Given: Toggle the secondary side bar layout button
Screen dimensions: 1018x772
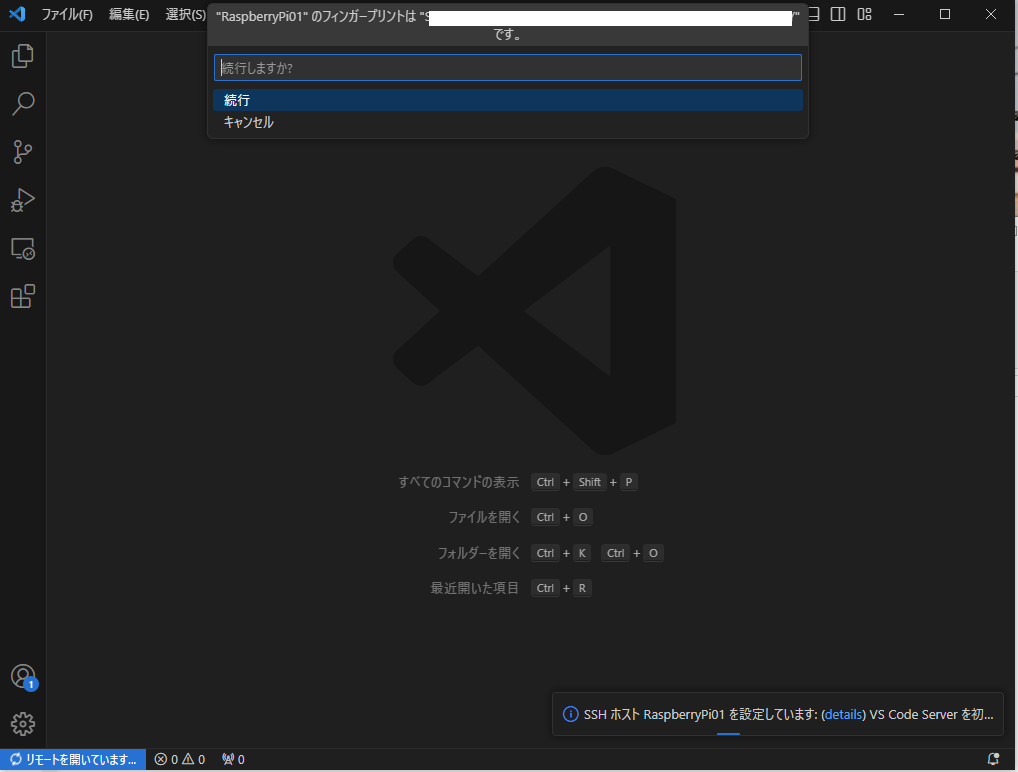Looking at the screenshot, I should pos(839,14).
